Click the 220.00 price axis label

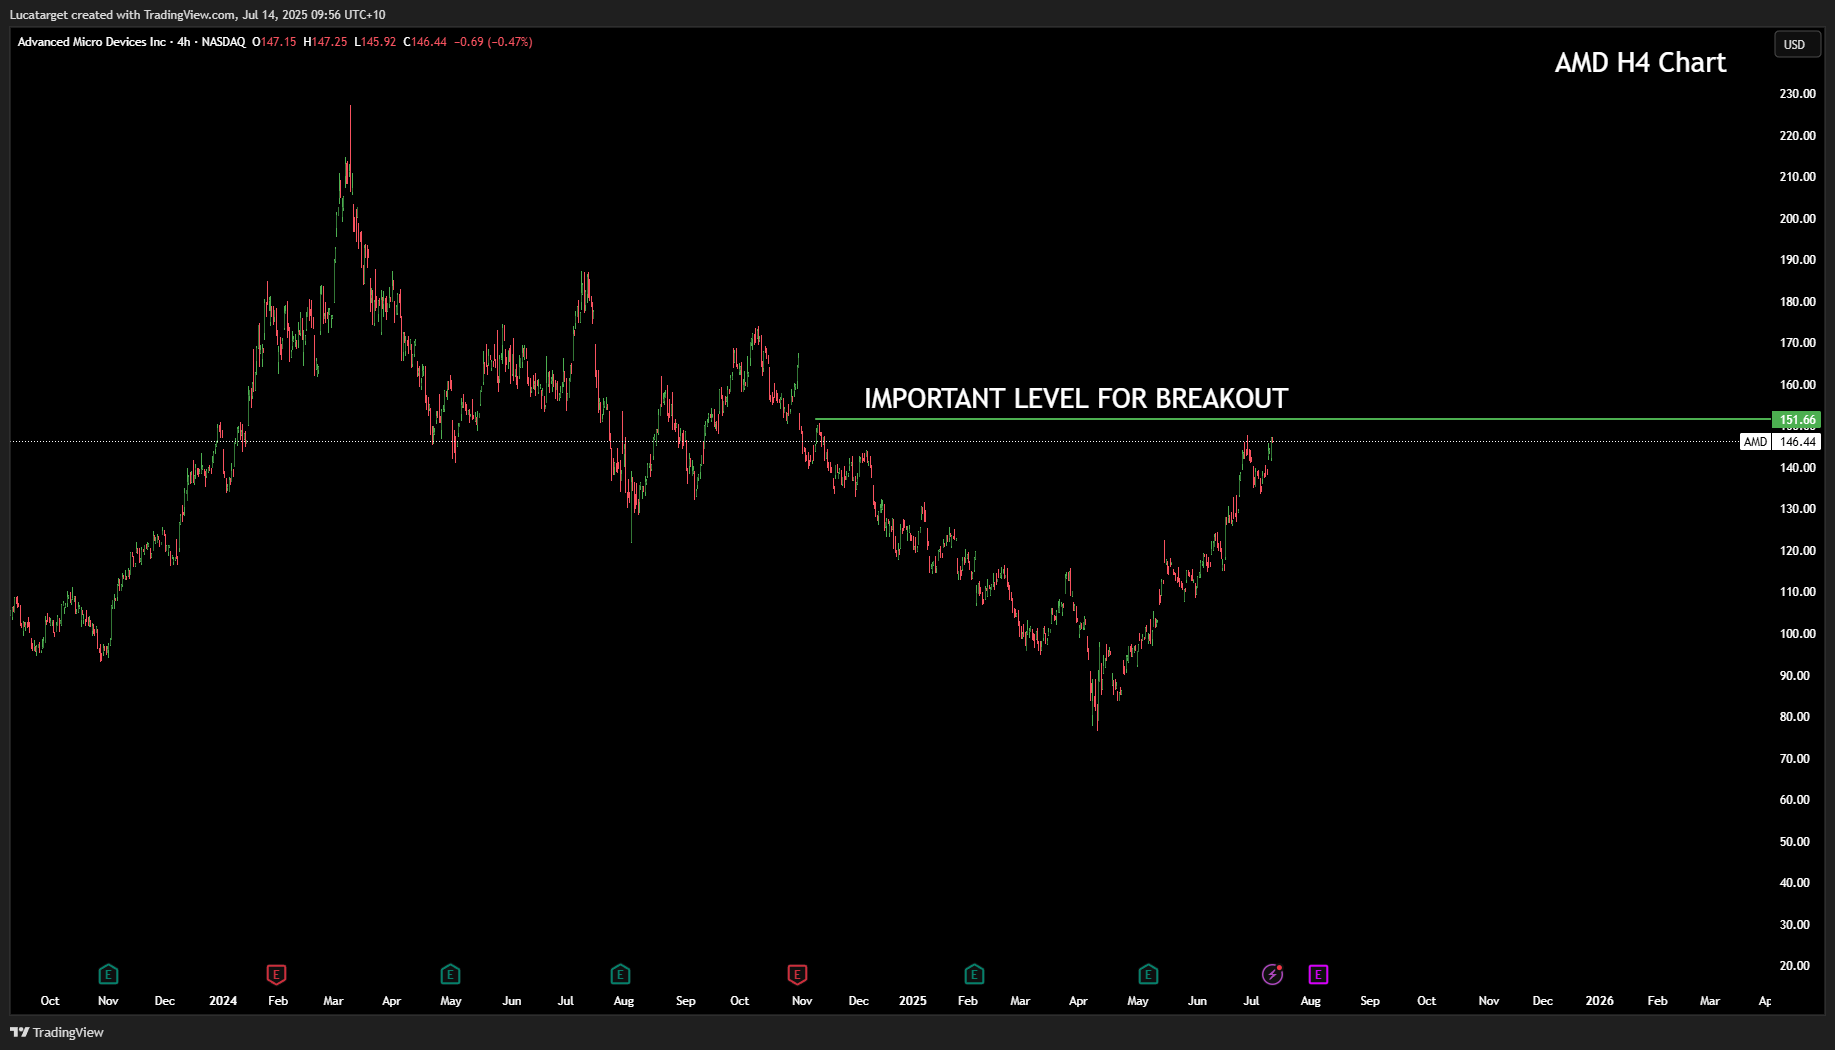[x=1797, y=136]
